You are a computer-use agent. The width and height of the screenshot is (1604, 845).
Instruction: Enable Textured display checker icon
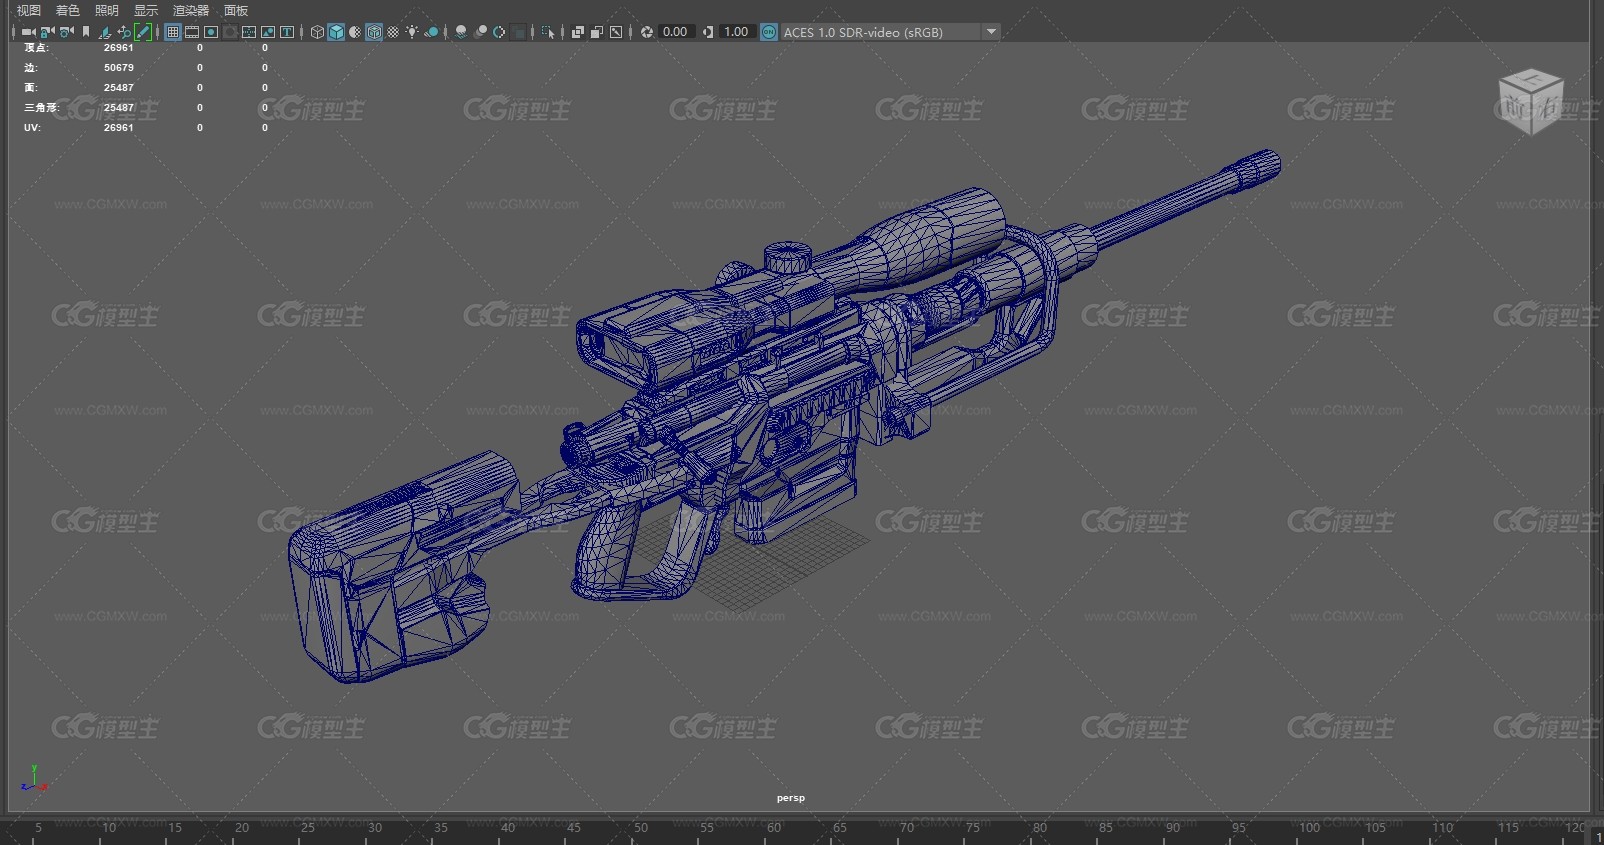click(393, 32)
